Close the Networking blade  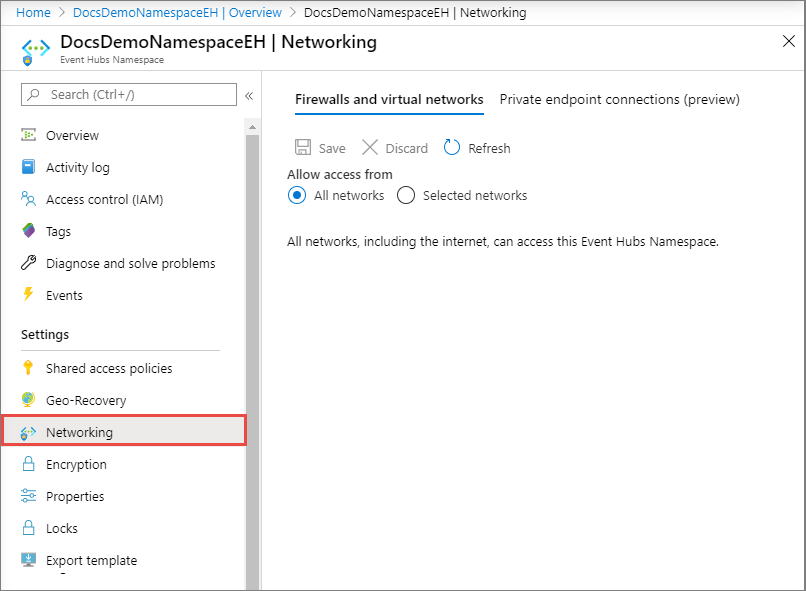point(789,41)
